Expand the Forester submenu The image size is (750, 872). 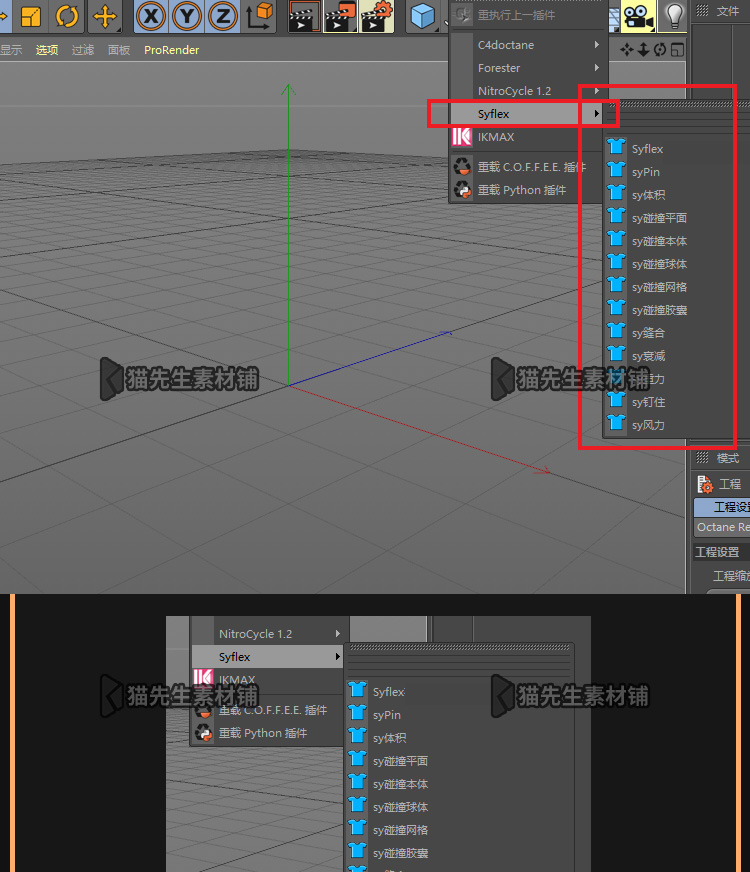[x=528, y=68]
